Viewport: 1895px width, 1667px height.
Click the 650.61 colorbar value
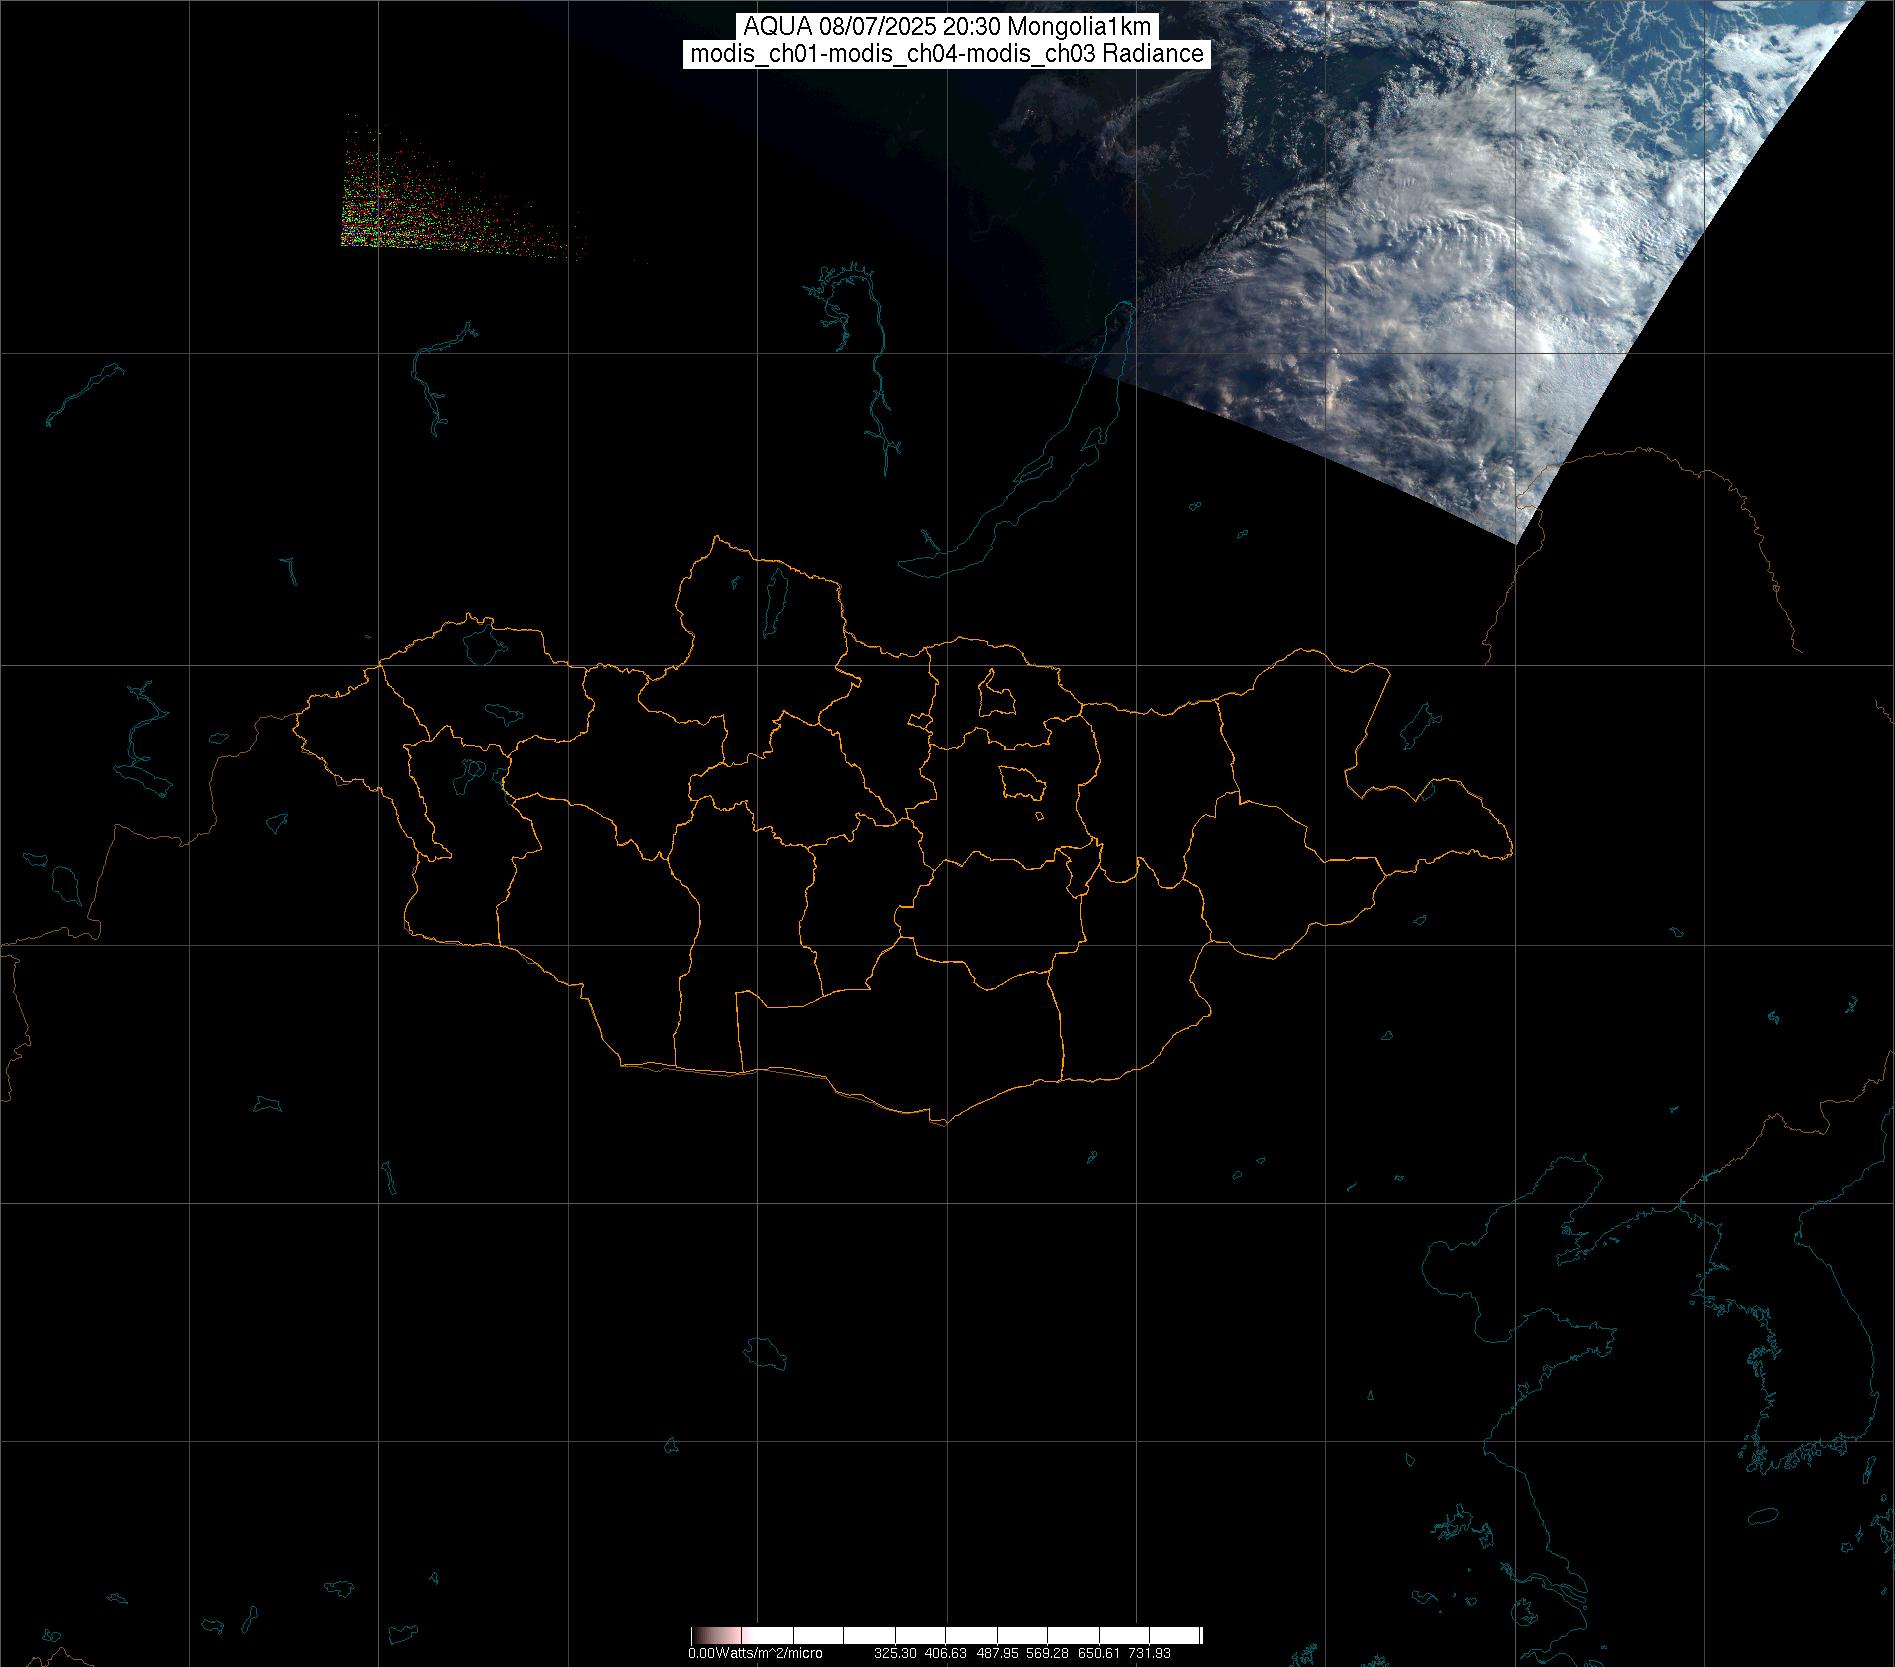coord(1098,1653)
